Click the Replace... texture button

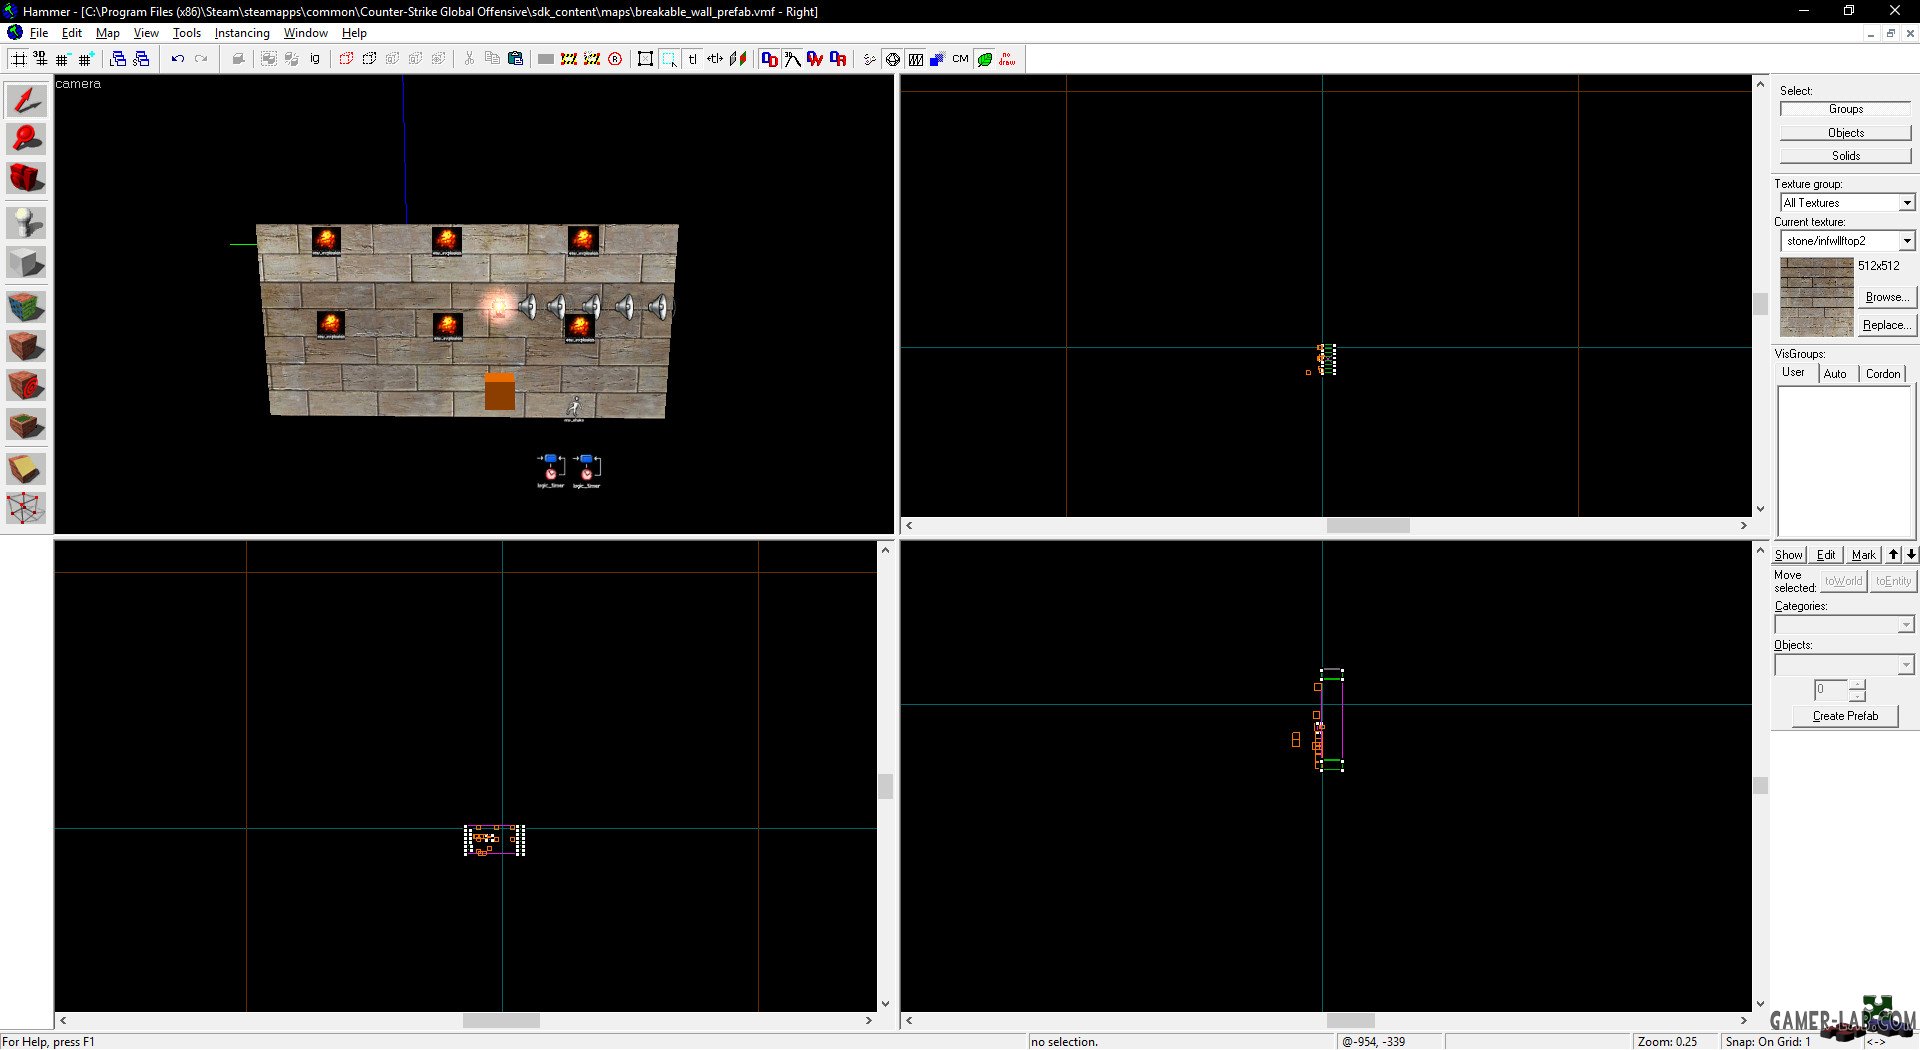1887,325
